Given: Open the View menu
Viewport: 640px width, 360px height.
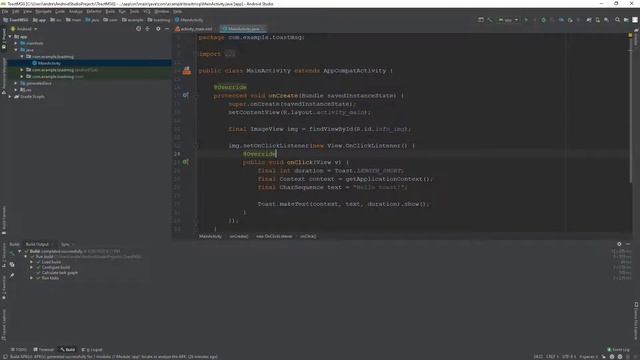Looking at the screenshot, I should (27, 11).
